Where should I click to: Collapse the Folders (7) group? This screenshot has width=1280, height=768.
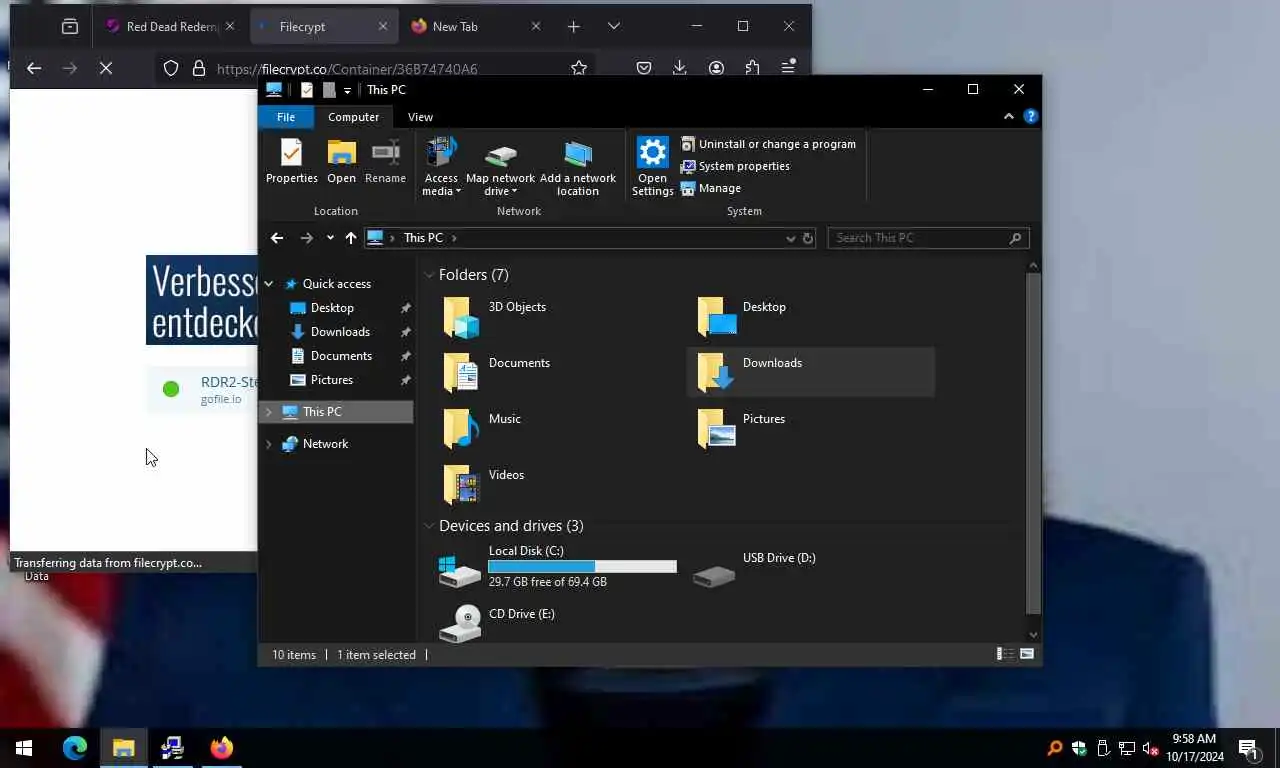(429, 275)
